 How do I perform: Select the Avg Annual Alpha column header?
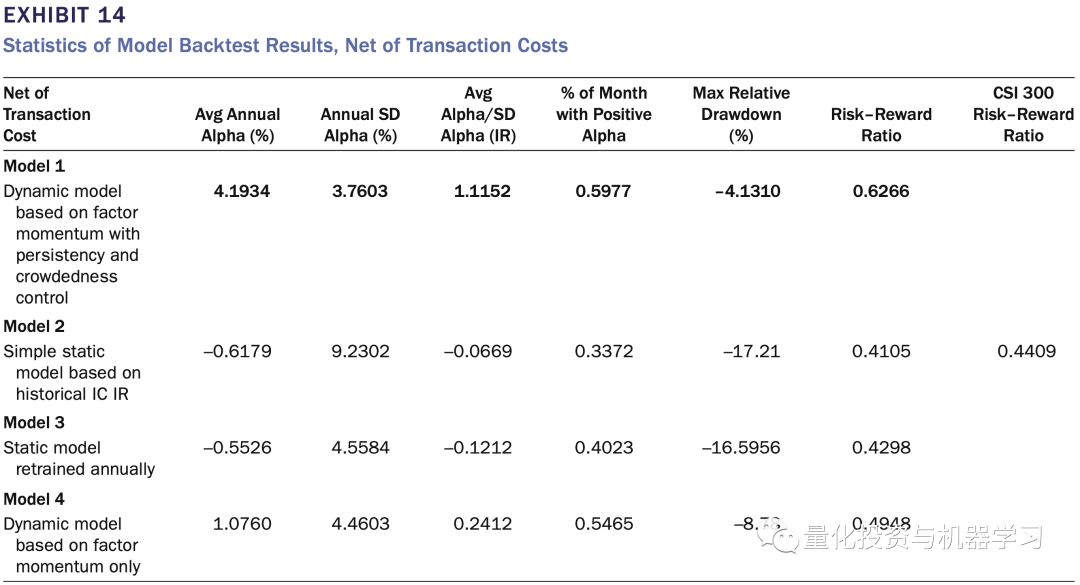pyautogui.click(x=237, y=125)
